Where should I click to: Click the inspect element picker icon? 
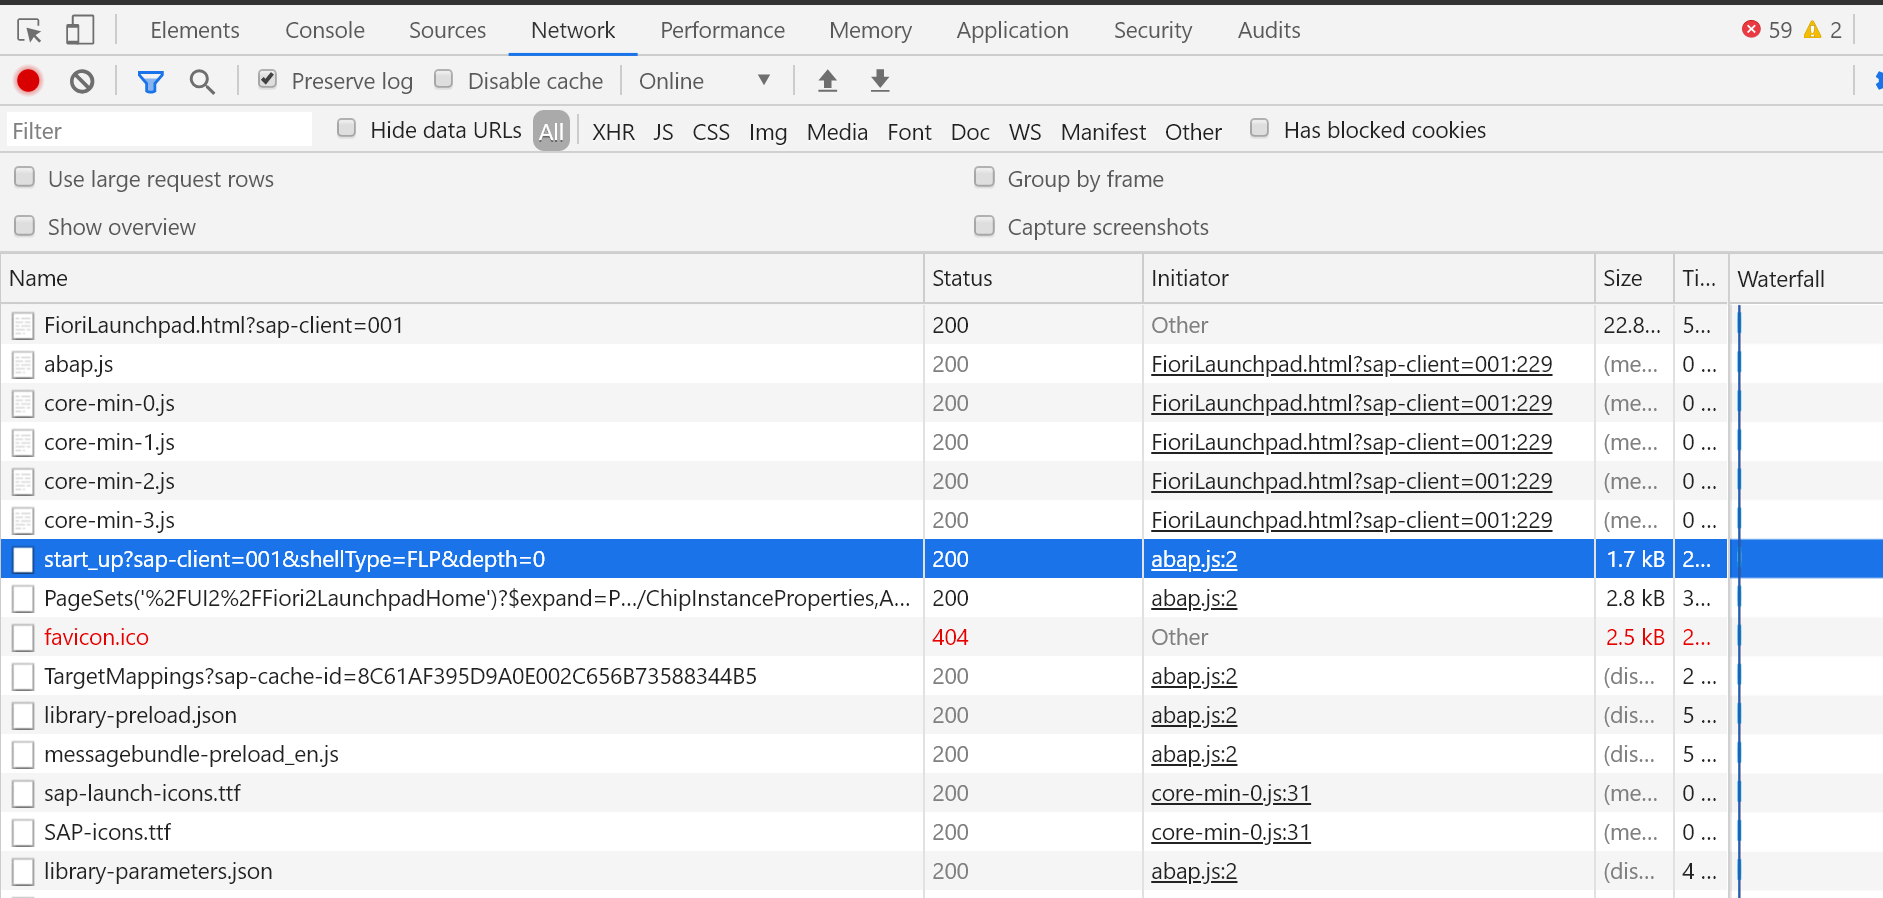click(30, 31)
